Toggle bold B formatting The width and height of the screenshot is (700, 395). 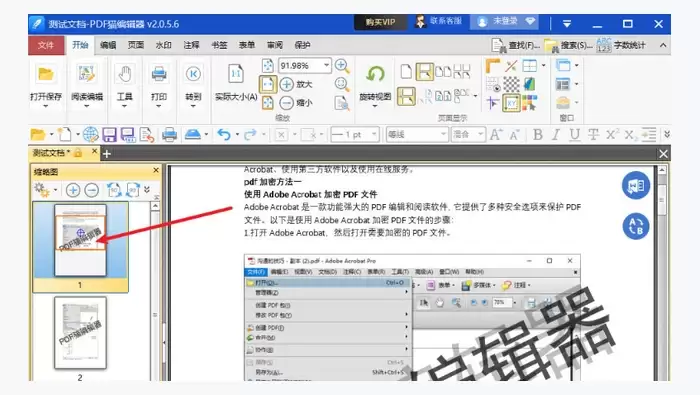click(538, 134)
